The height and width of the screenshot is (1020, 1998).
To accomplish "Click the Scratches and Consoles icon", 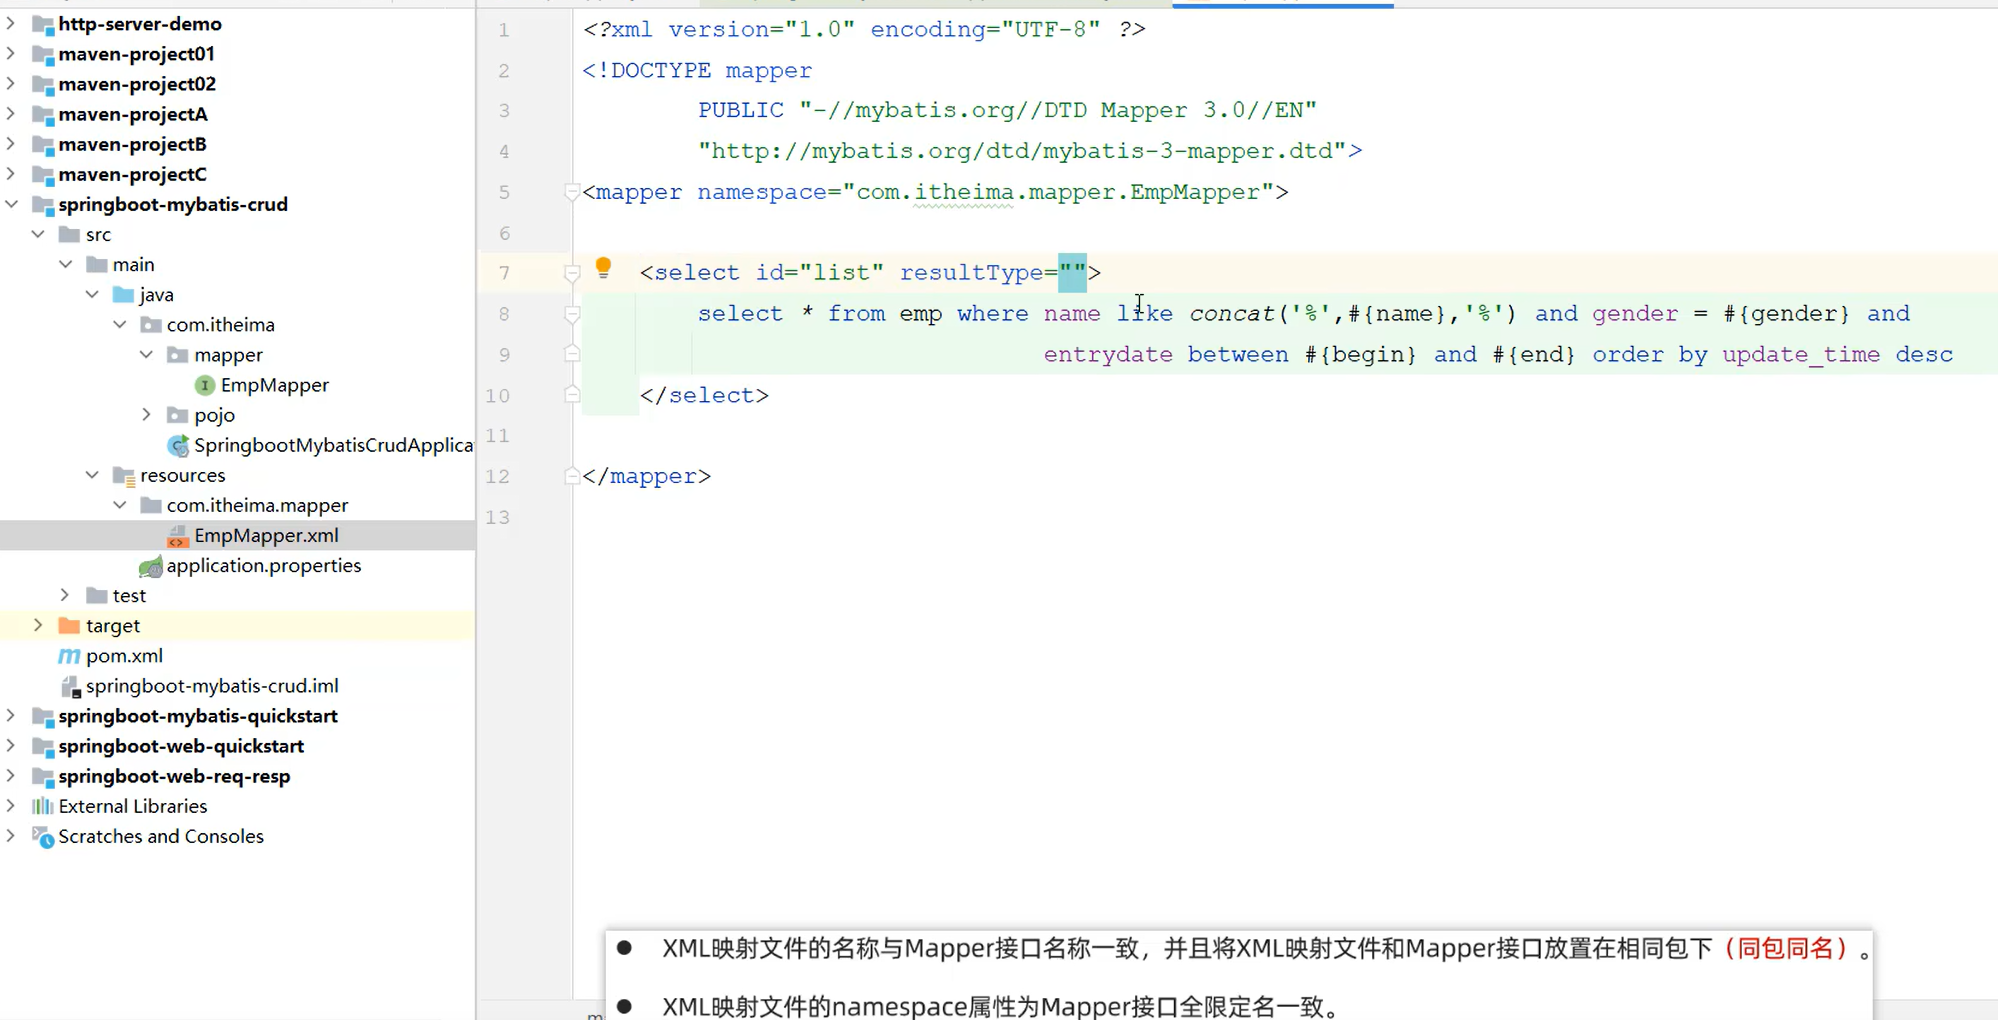I will 43,838.
